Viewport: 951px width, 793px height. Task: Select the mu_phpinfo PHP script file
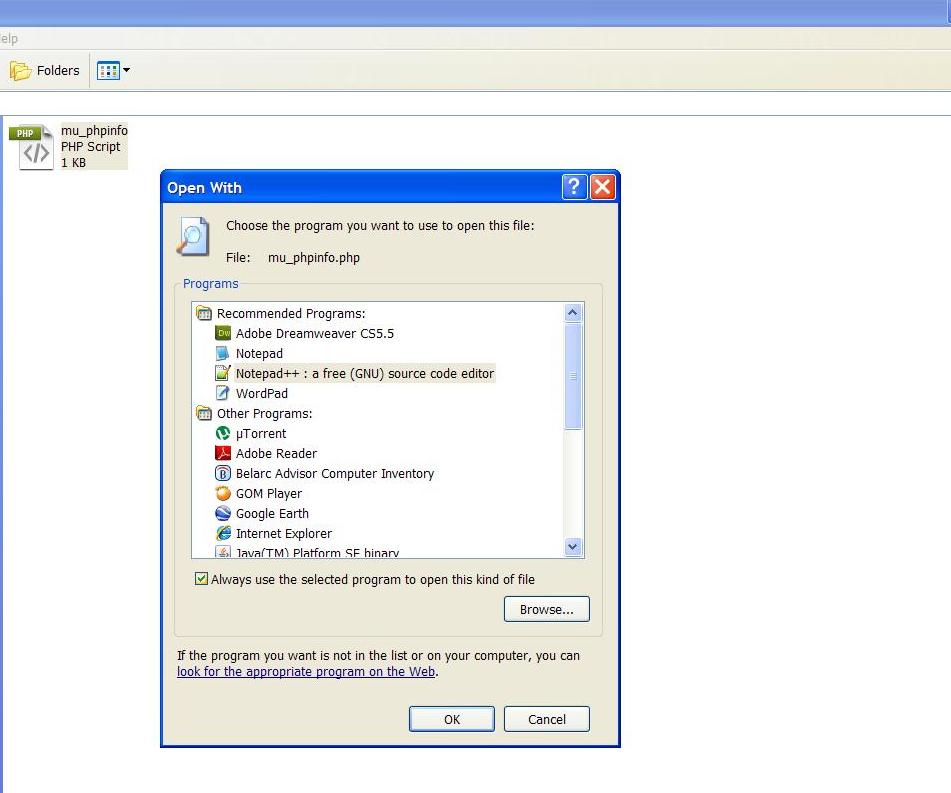click(x=71, y=146)
